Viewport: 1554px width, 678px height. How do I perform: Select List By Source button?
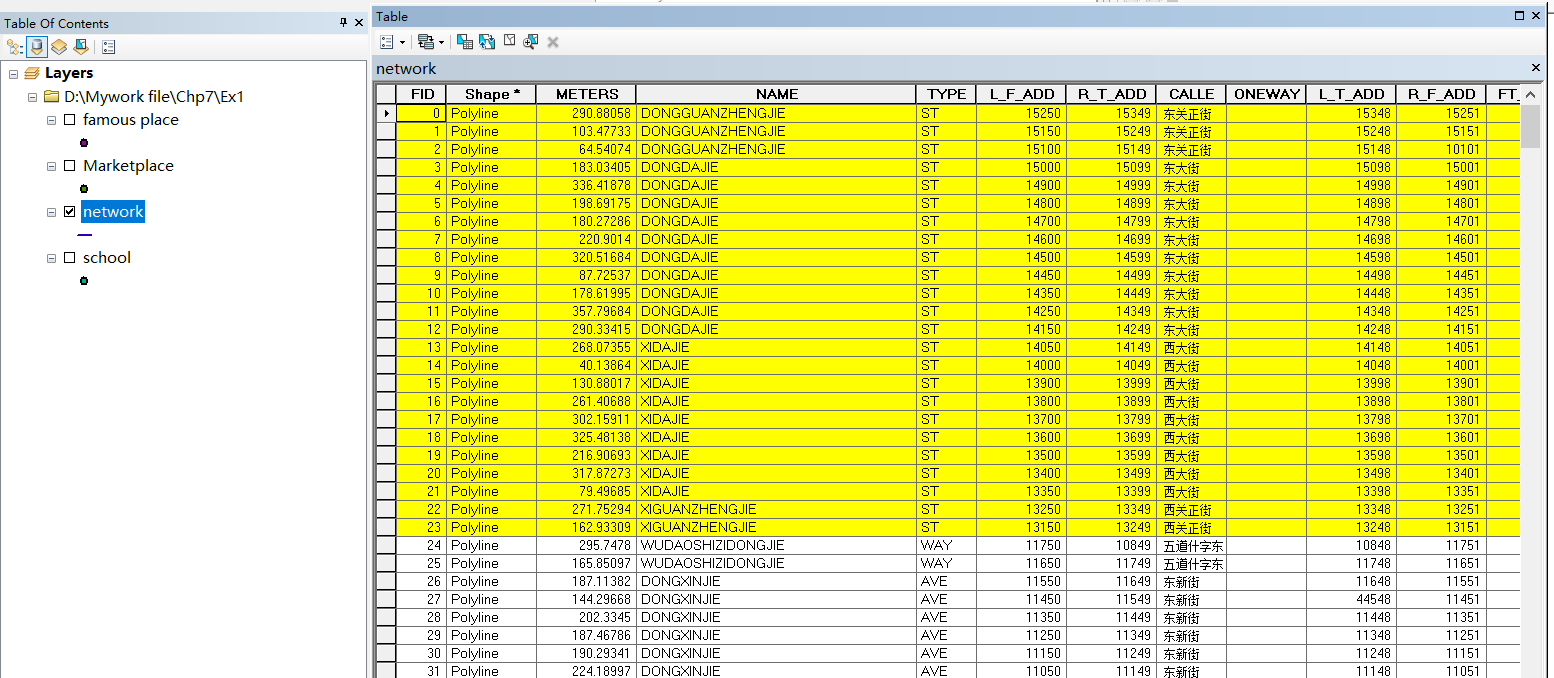(37, 47)
